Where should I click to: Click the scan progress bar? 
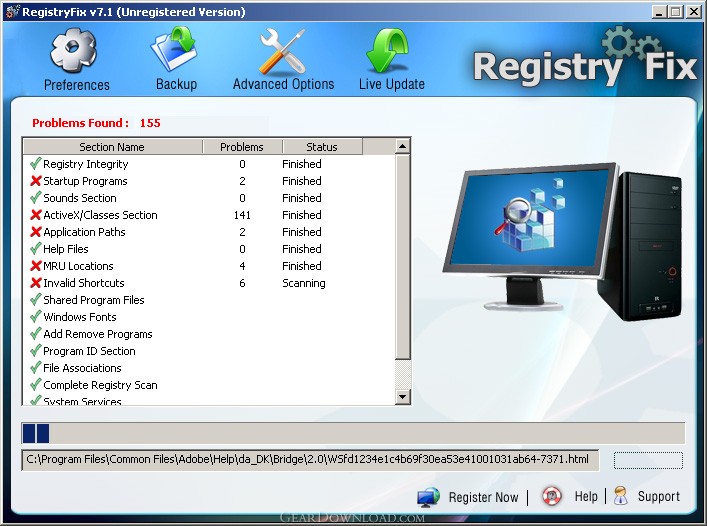pos(353,433)
